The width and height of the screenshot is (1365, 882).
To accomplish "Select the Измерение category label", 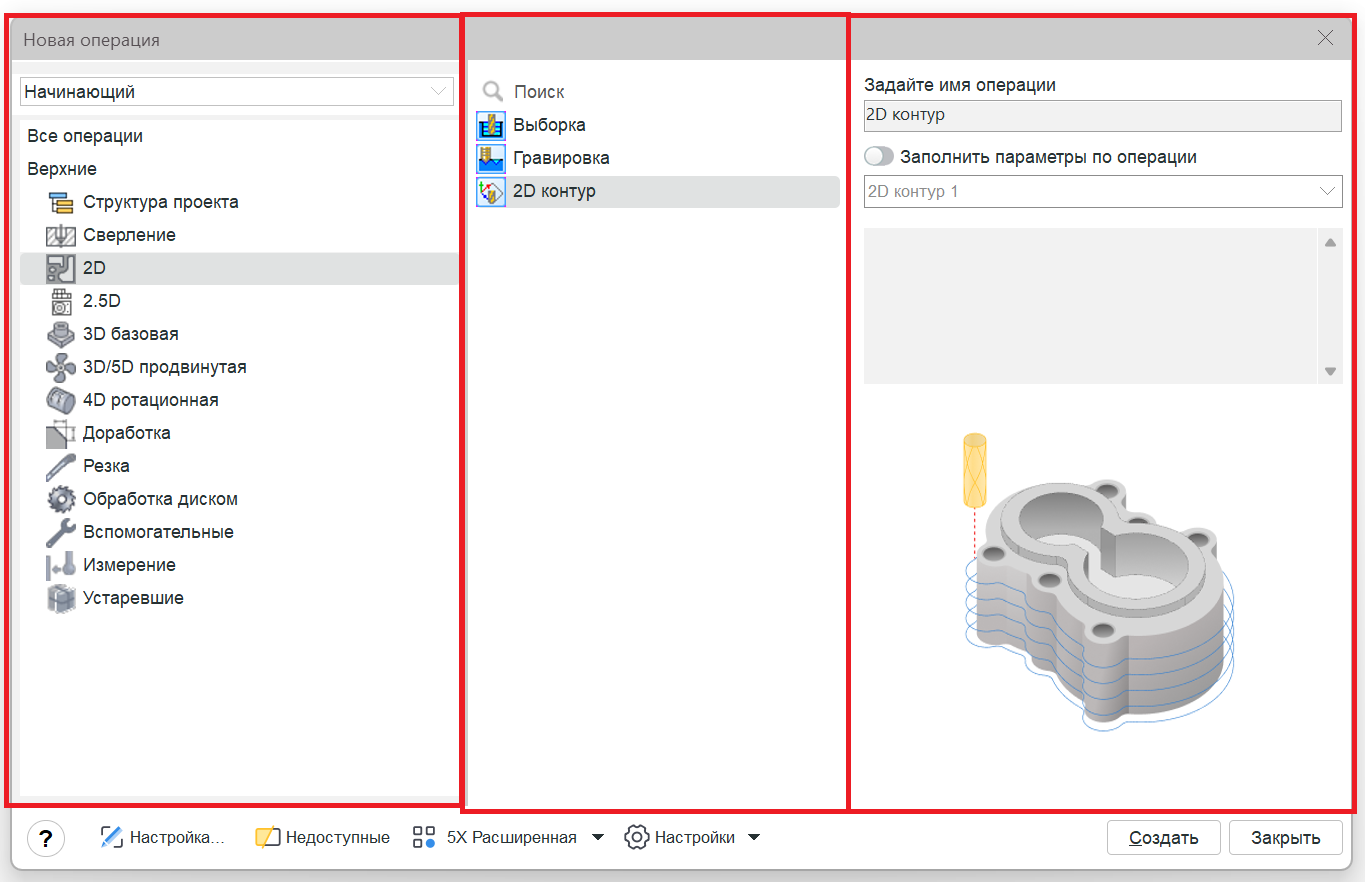I will (129, 565).
